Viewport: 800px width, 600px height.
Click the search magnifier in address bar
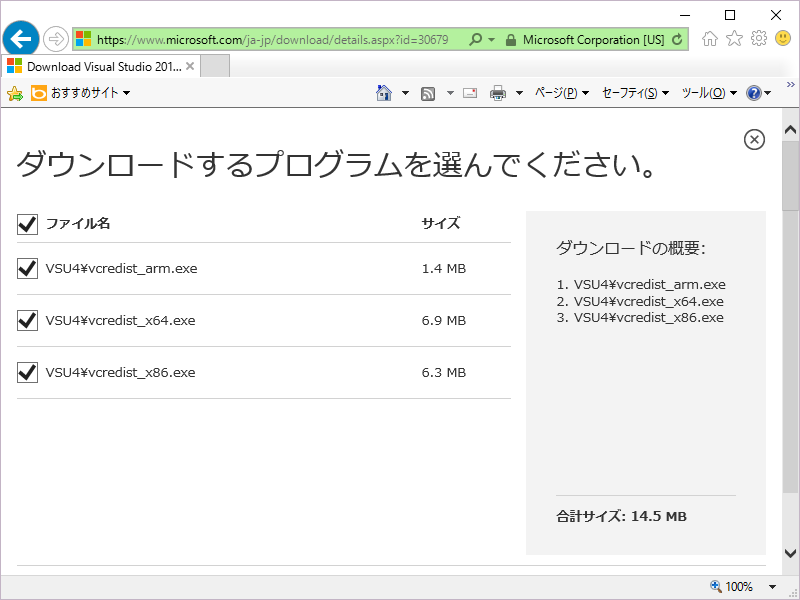(x=475, y=39)
